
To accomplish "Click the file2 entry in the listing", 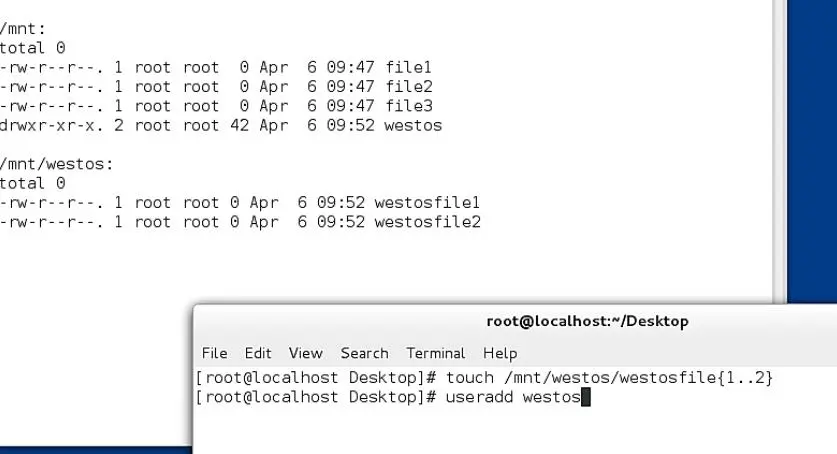I will (x=409, y=86).
